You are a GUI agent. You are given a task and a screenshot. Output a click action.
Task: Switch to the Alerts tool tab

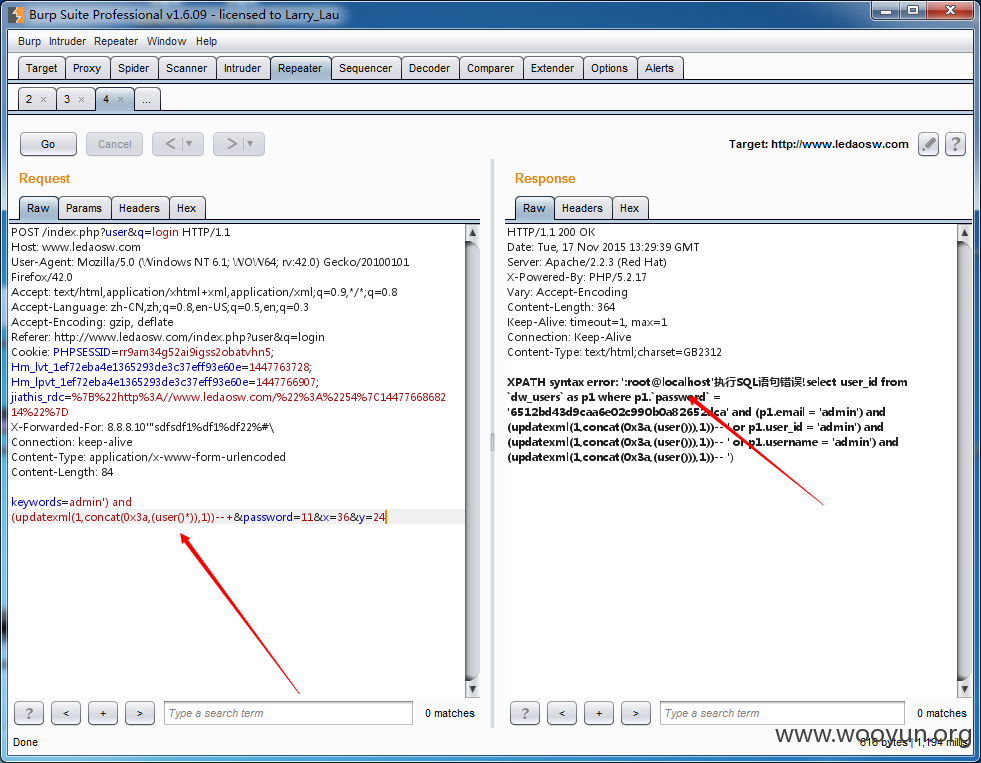tap(659, 68)
